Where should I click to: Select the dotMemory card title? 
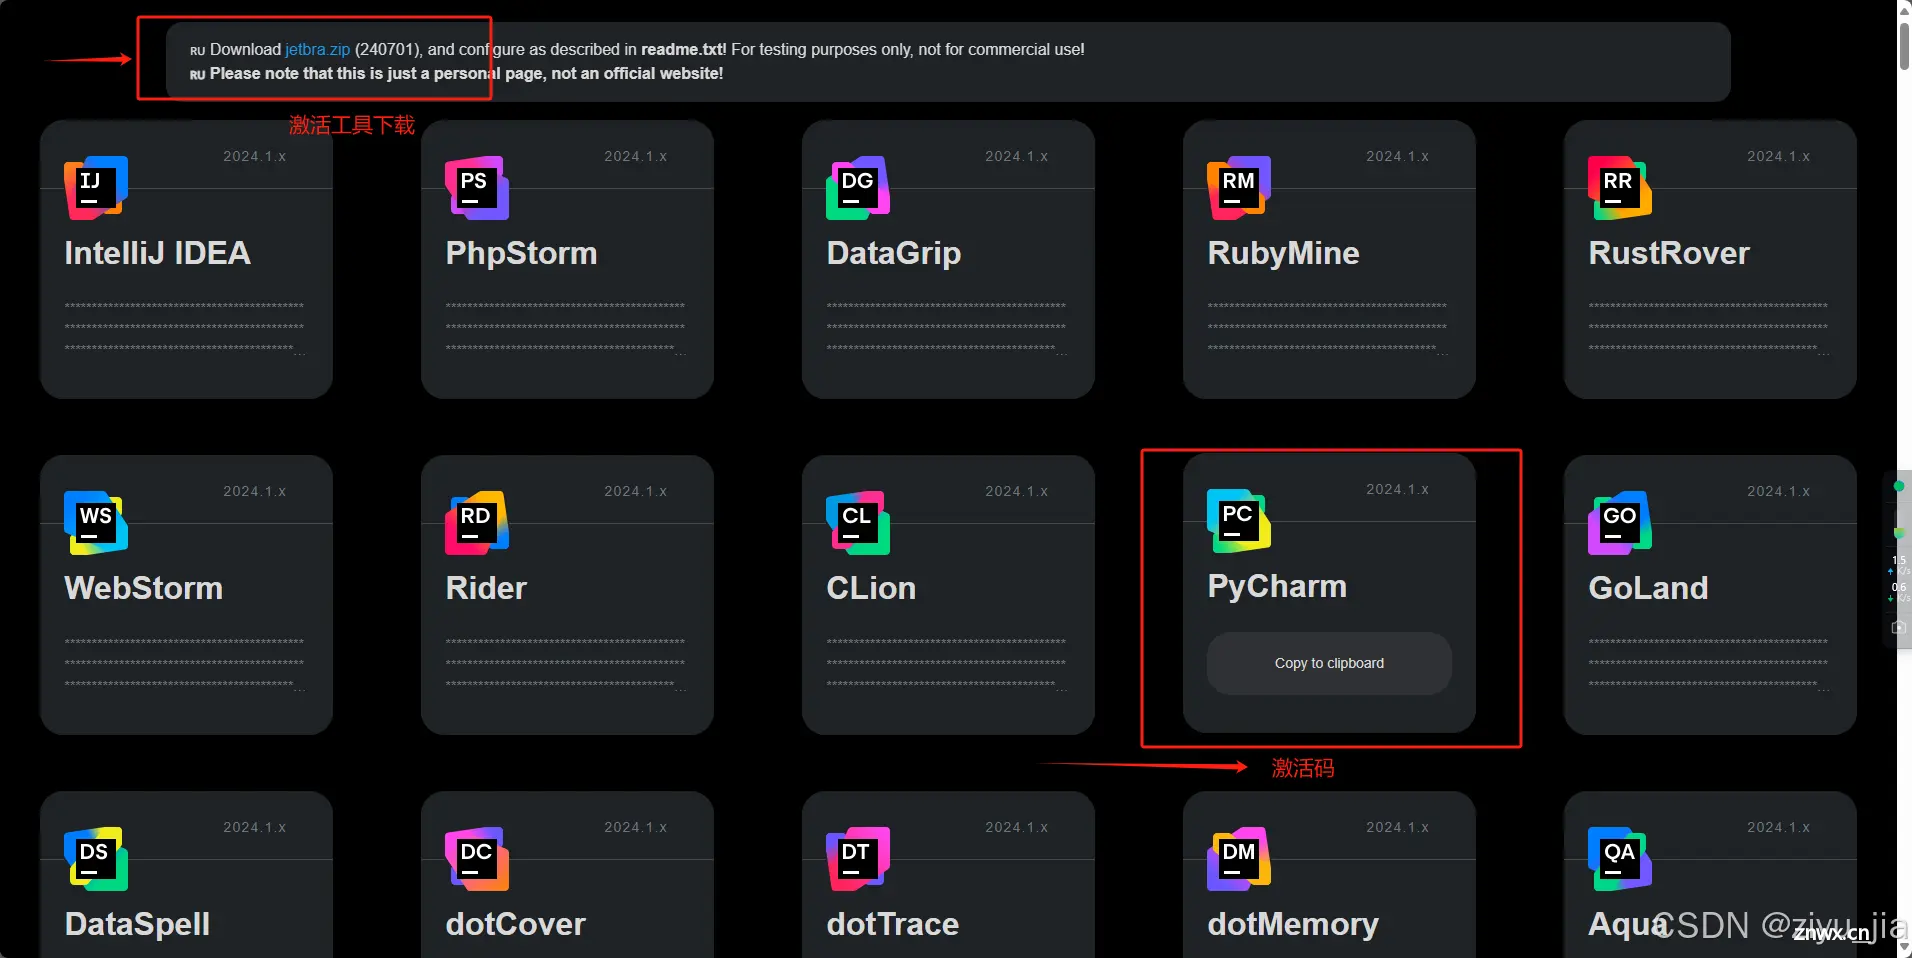tap(1293, 924)
